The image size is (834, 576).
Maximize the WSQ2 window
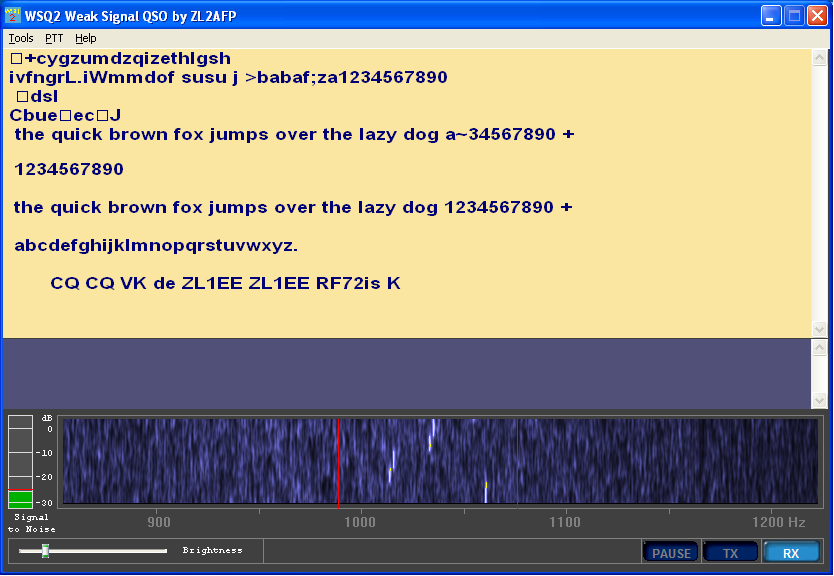point(794,16)
